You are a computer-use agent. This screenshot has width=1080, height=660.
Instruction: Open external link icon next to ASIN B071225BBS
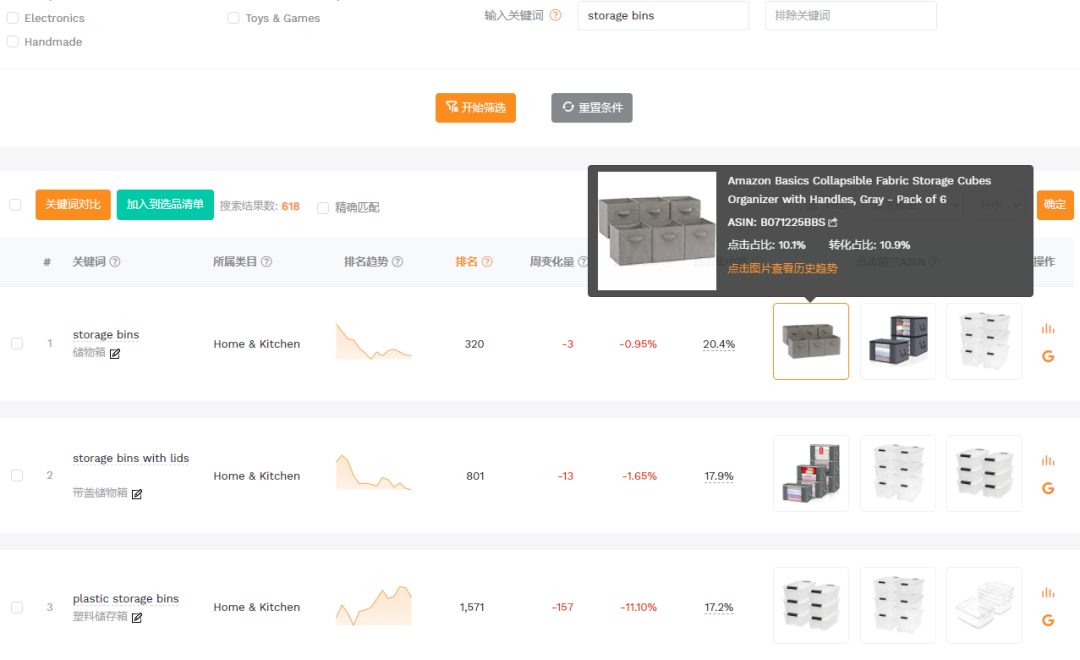[833, 222]
